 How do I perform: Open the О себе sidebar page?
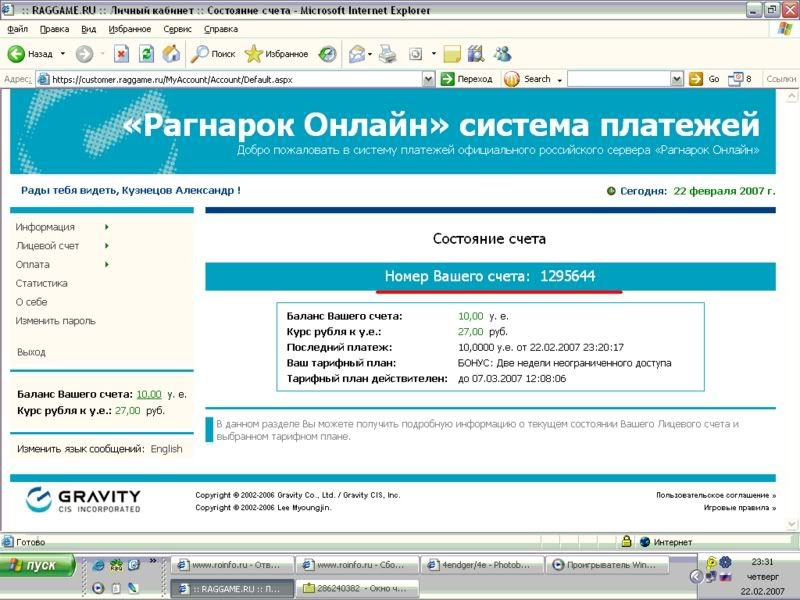click(x=31, y=302)
